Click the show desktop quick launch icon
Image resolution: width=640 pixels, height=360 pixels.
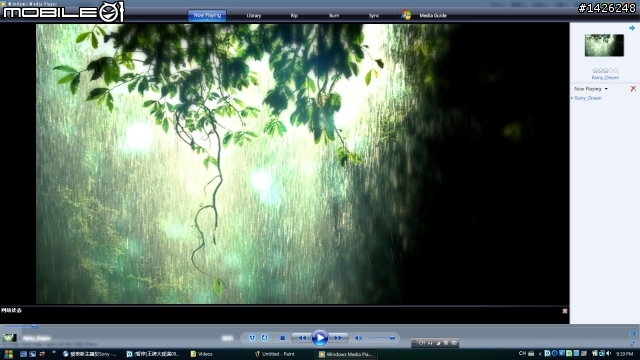click(x=23, y=354)
